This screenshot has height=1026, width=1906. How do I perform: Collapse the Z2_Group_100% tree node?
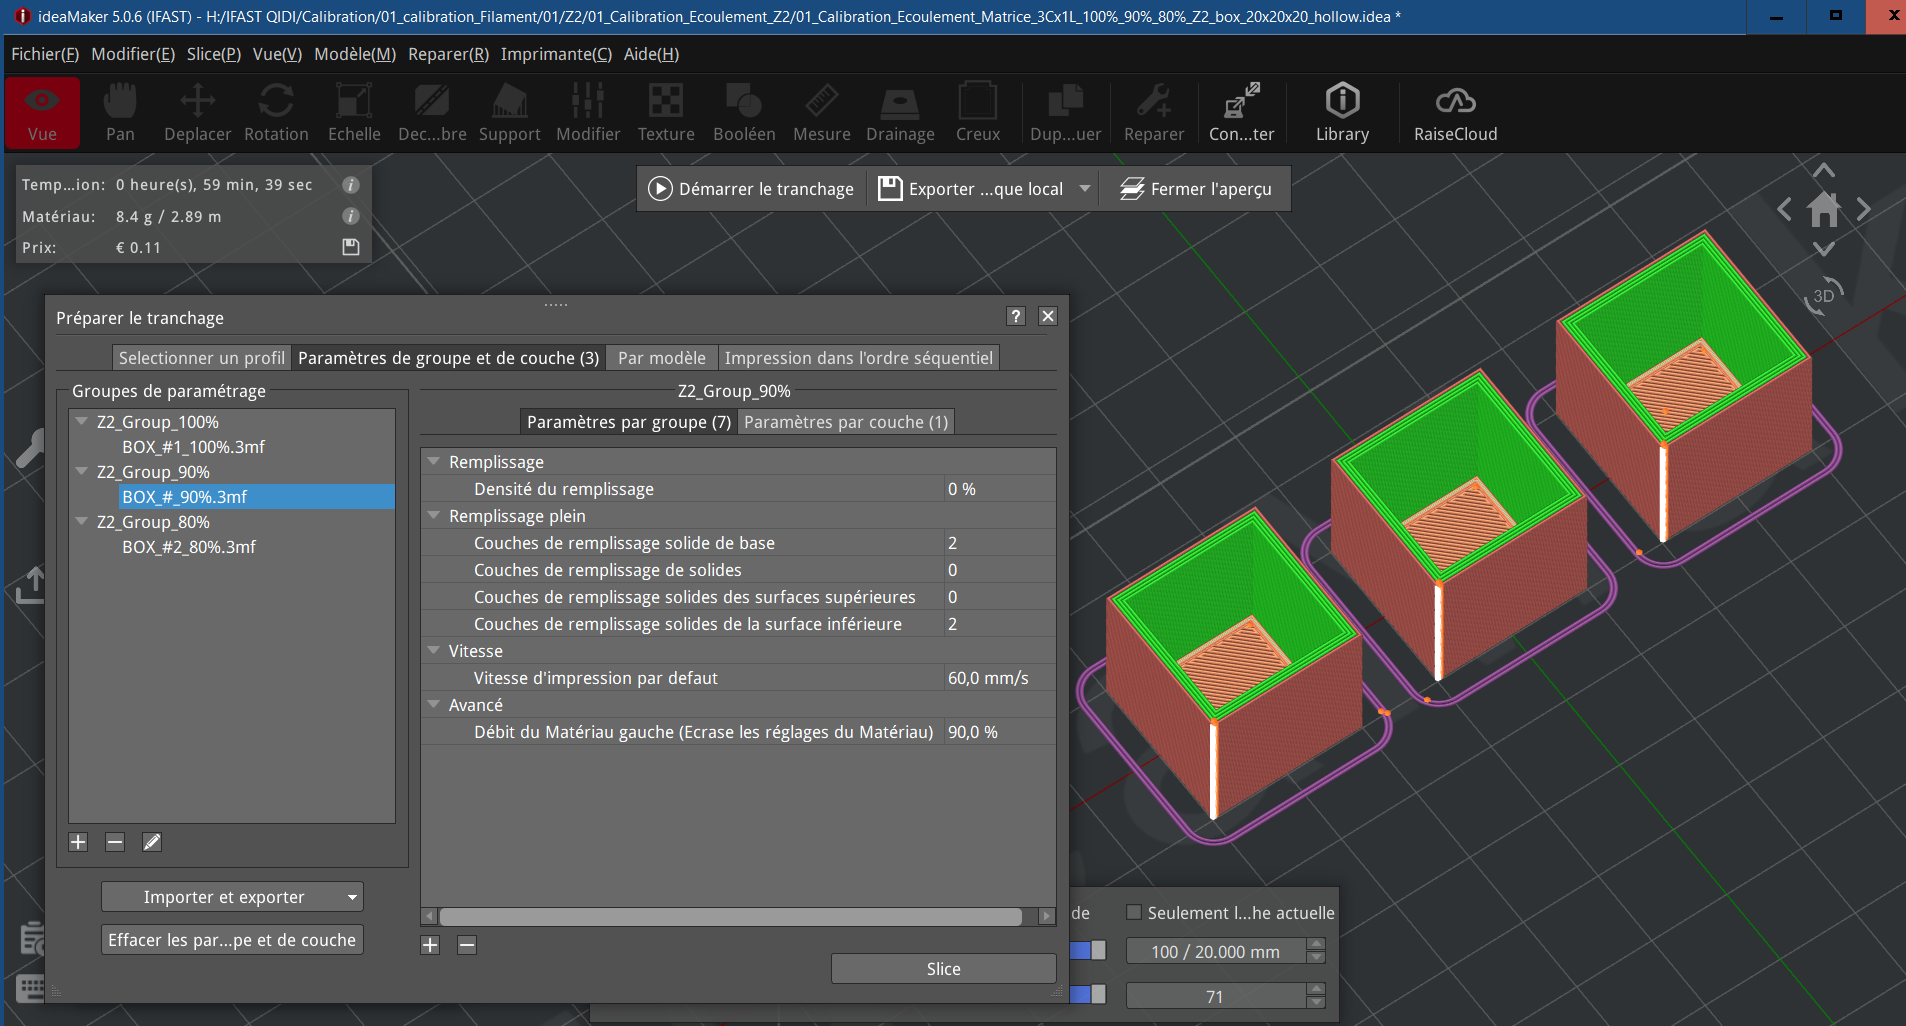[82, 422]
